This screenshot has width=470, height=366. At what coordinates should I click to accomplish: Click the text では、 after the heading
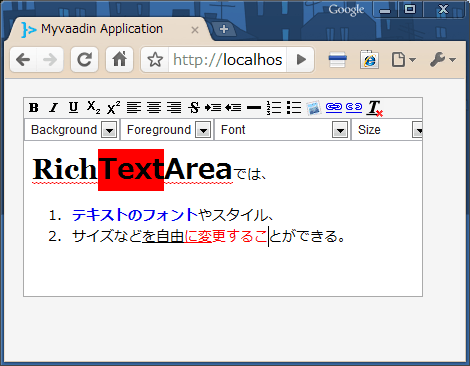pyautogui.click(x=250, y=174)
